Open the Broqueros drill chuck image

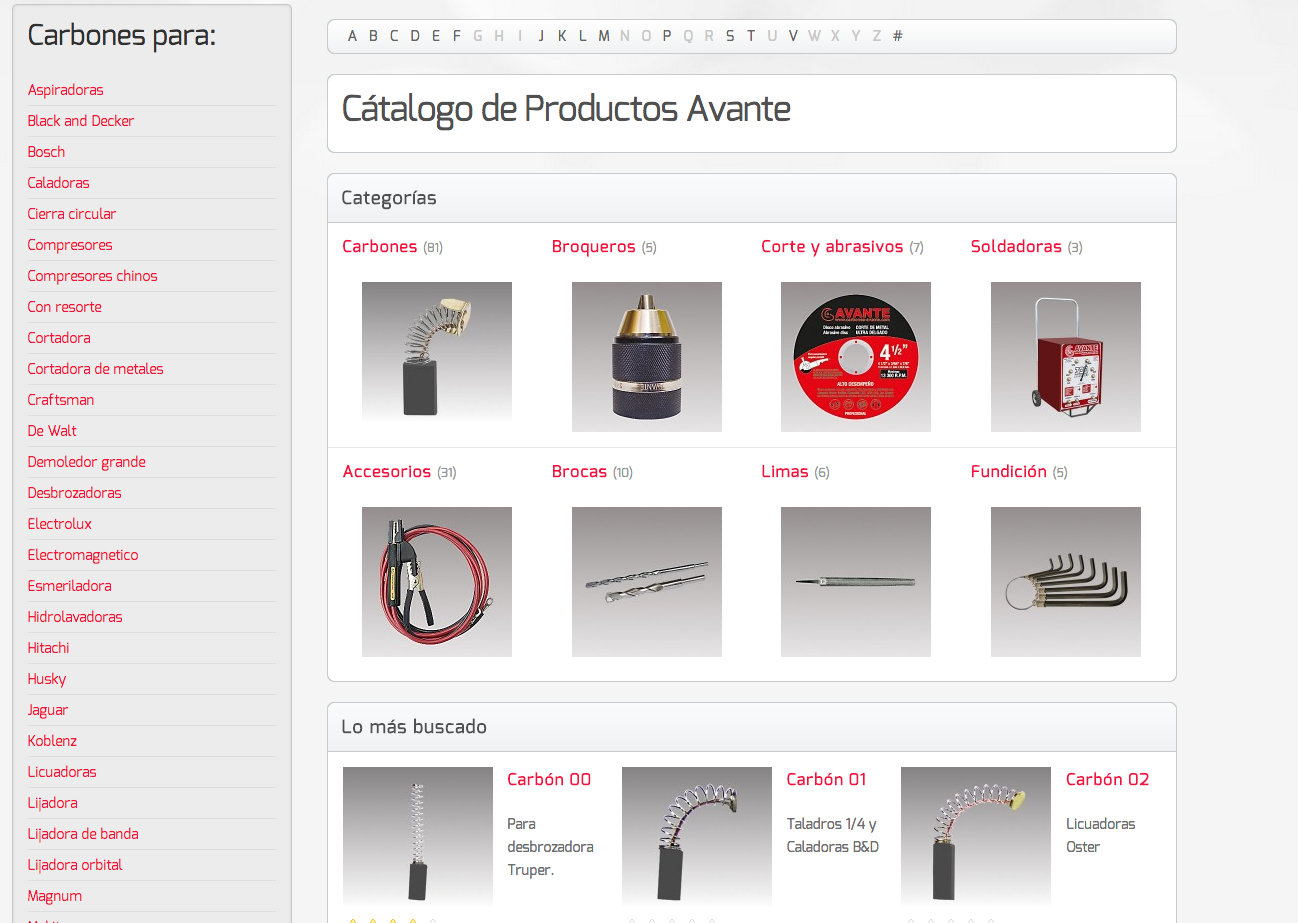[647, 357]
